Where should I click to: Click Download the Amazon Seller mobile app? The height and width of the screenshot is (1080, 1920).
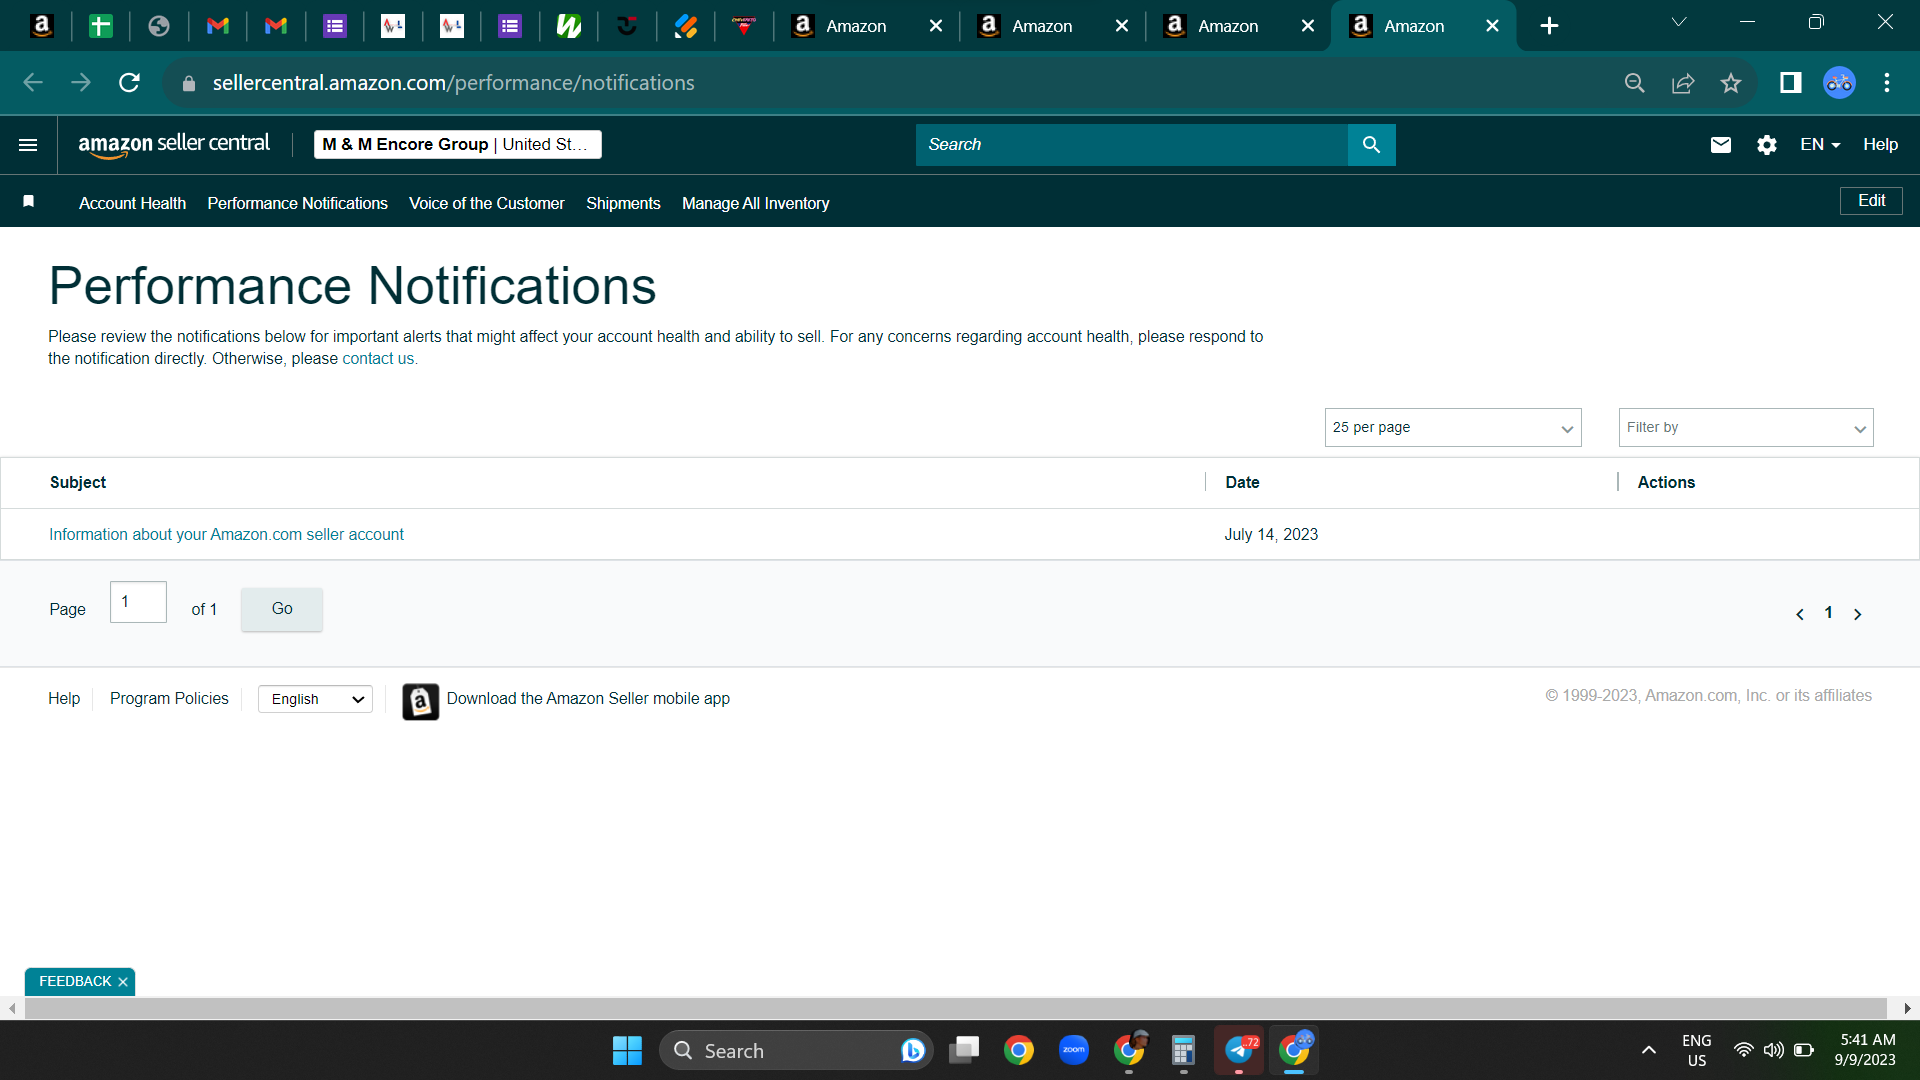coord(588,699)
